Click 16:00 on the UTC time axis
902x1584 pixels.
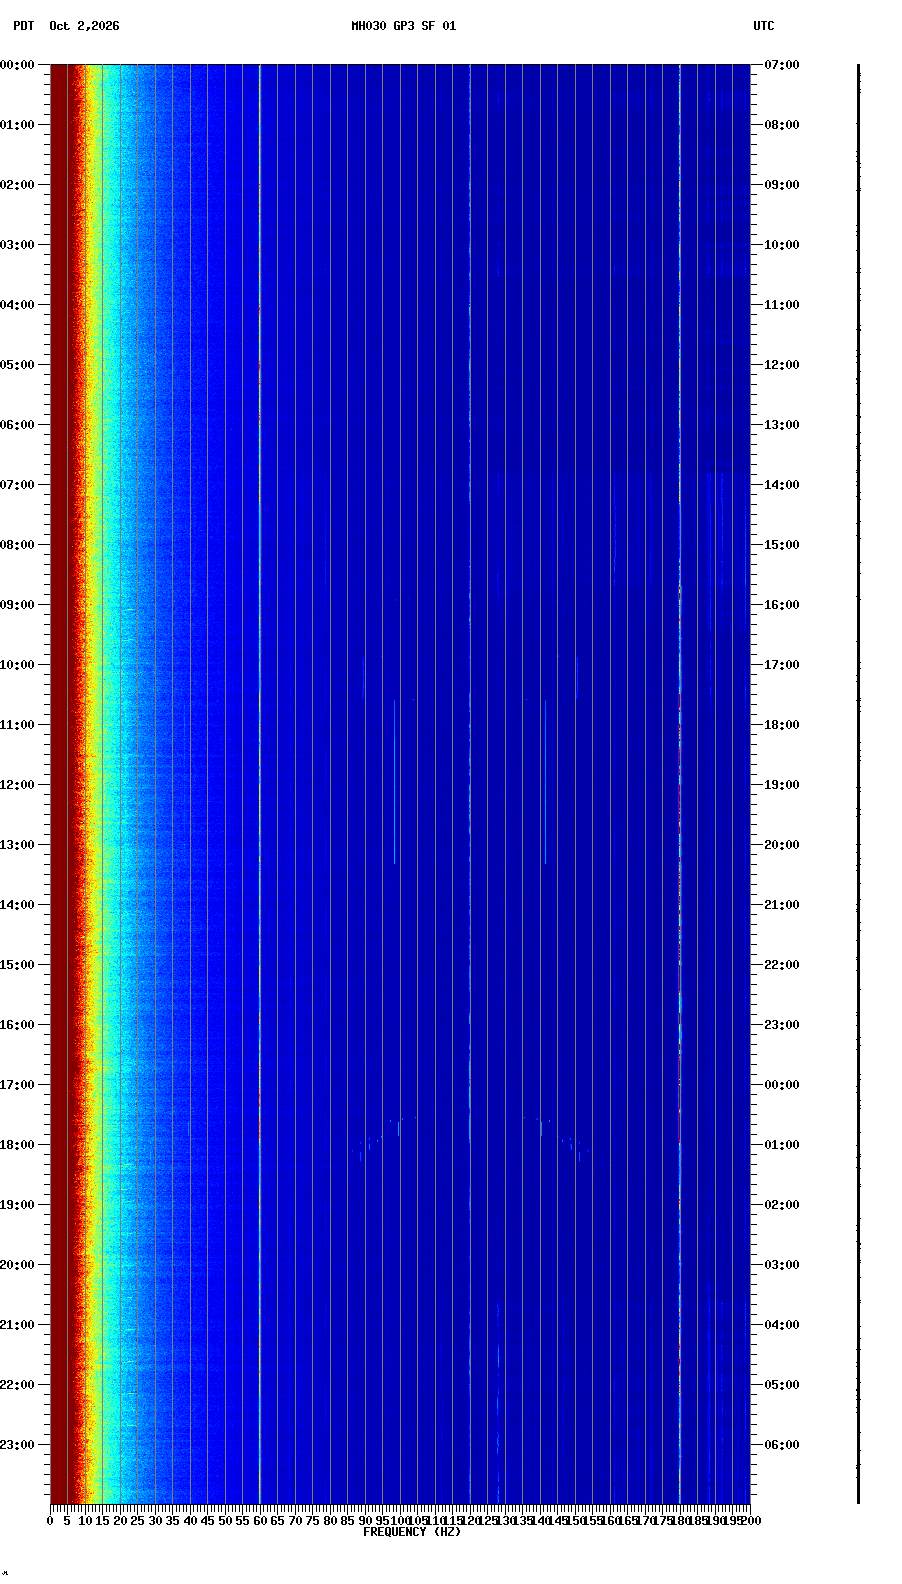[x=782, y=605]
